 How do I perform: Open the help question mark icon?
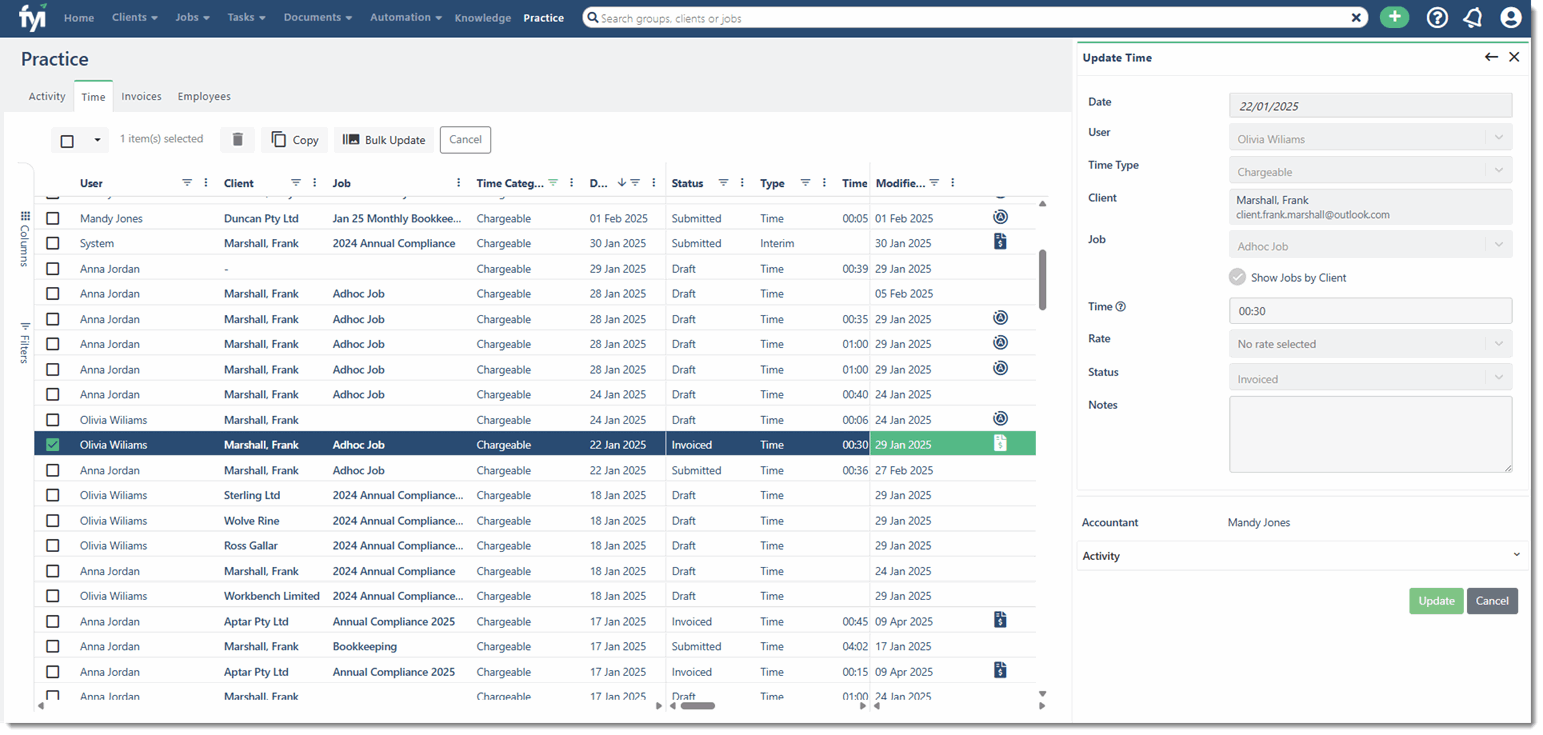pos(1437,17)
